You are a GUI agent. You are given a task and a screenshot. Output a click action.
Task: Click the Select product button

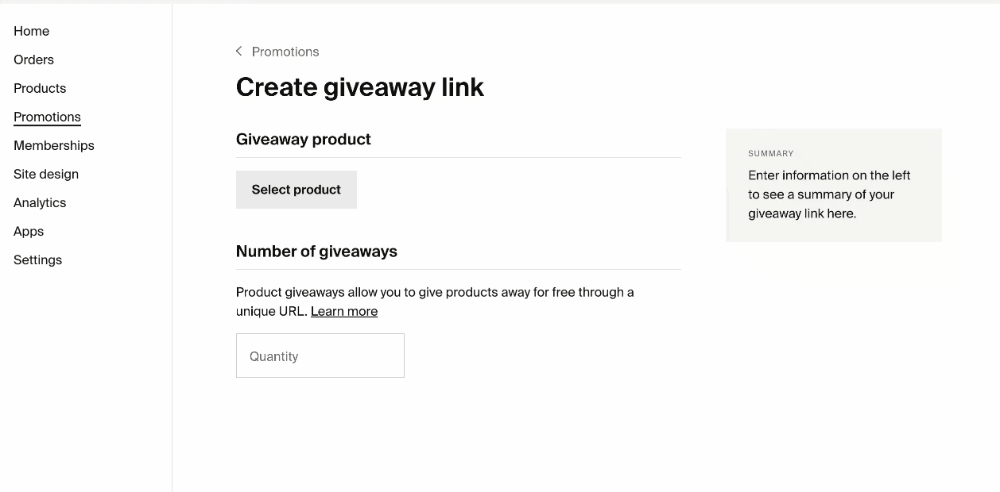297,190
